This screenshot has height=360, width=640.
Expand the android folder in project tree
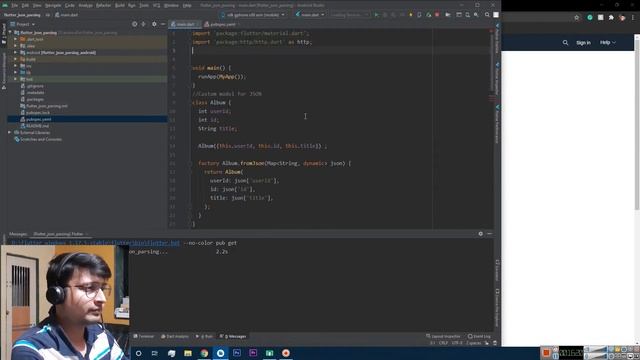coord(16,53)
